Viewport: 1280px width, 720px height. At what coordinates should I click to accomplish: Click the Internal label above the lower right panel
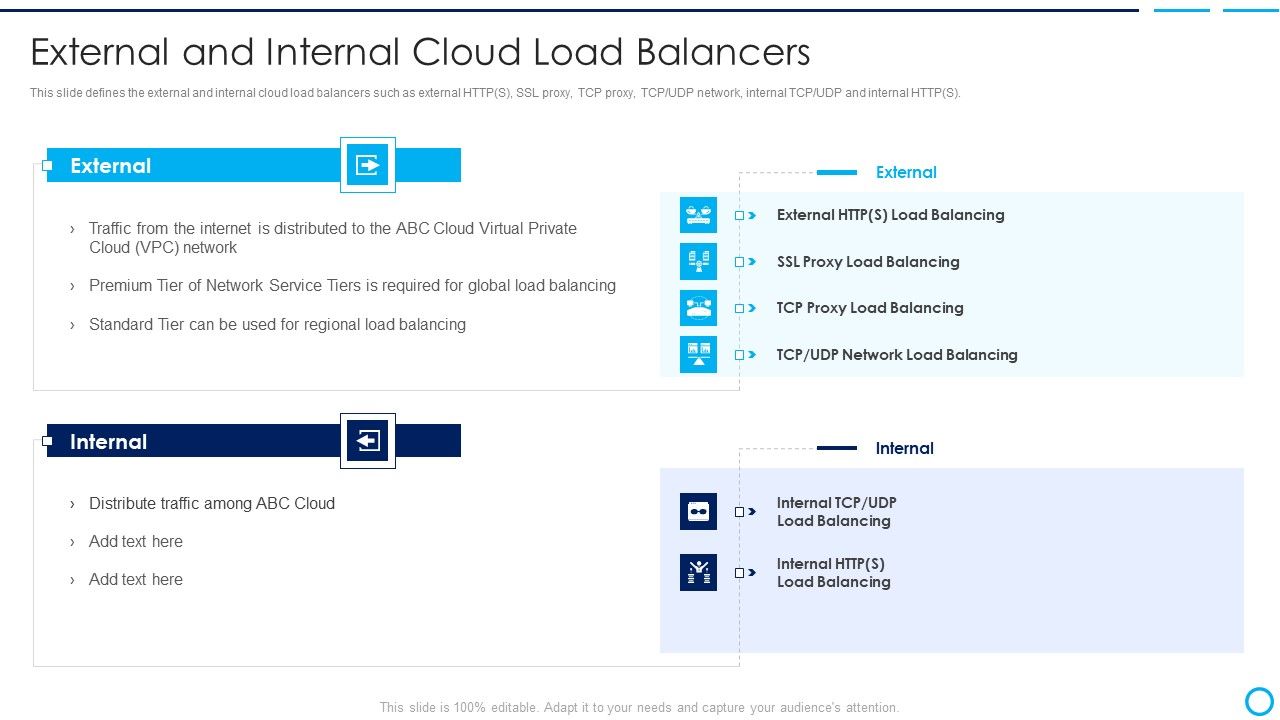(x=904, y=448)
